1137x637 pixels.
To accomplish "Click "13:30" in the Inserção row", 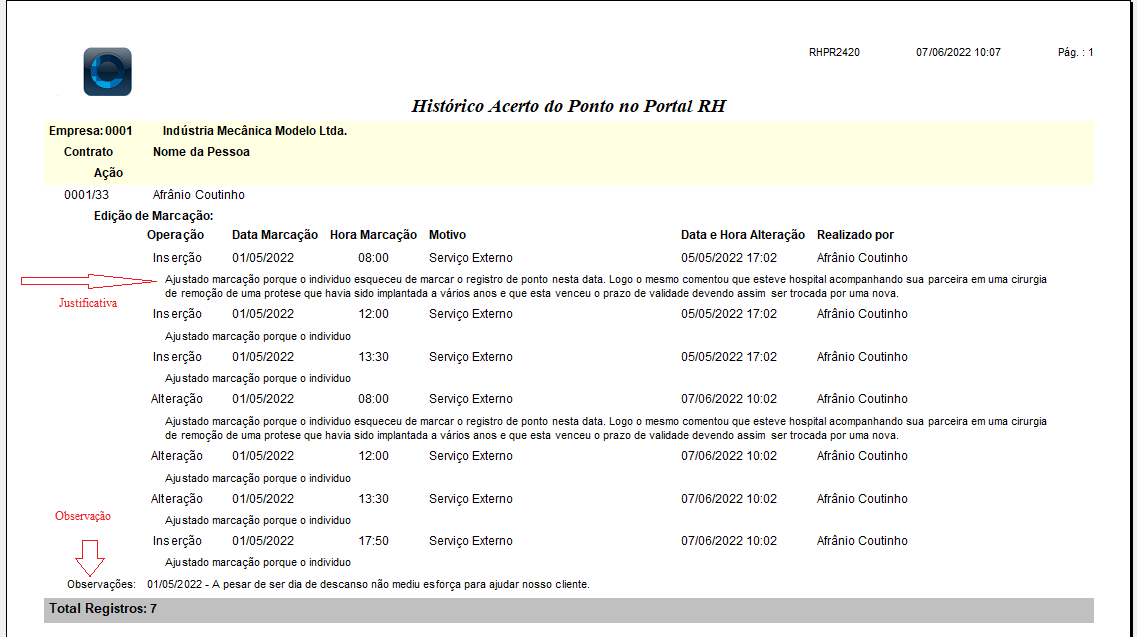I will (373, 357).
